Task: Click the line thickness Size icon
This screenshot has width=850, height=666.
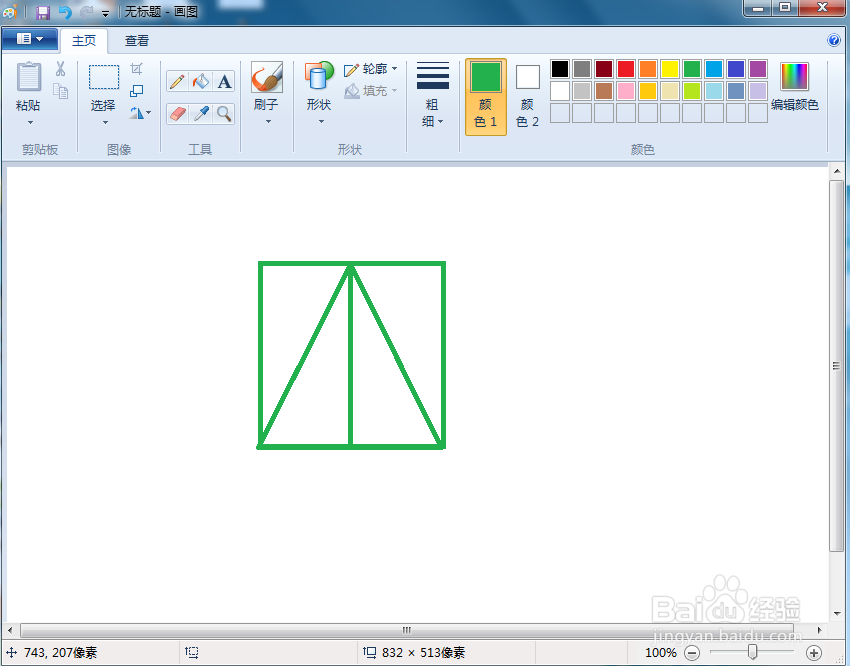Action: [x=433, y=75]
